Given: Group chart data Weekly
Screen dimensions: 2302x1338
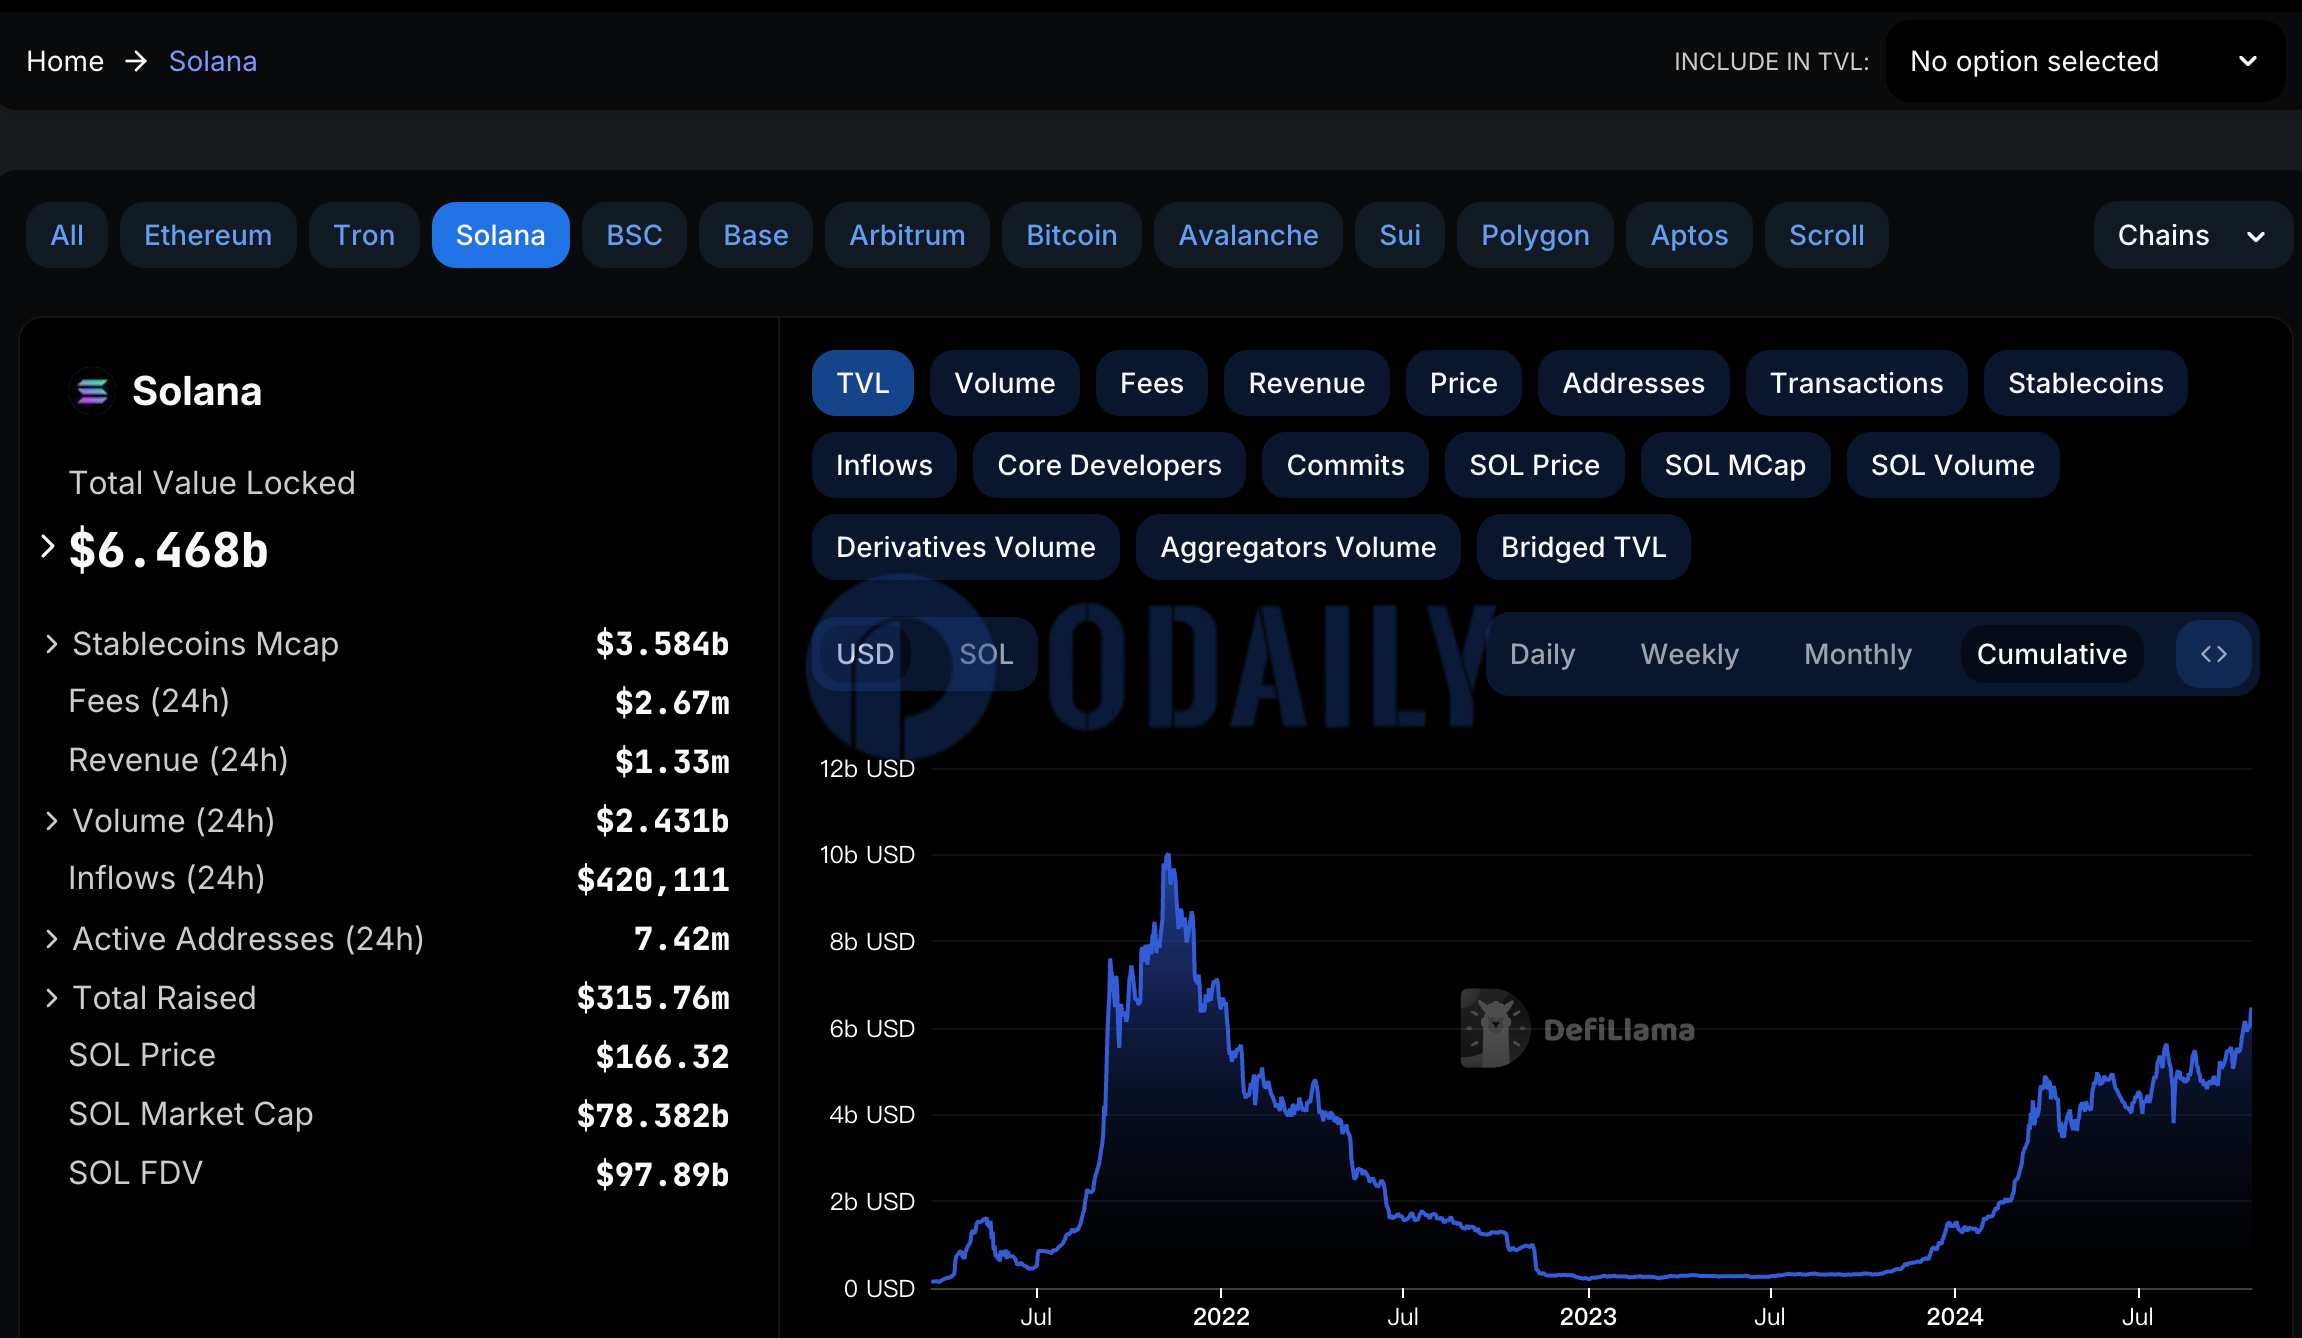Looking at the screenshot, I should coord(1689,654).
